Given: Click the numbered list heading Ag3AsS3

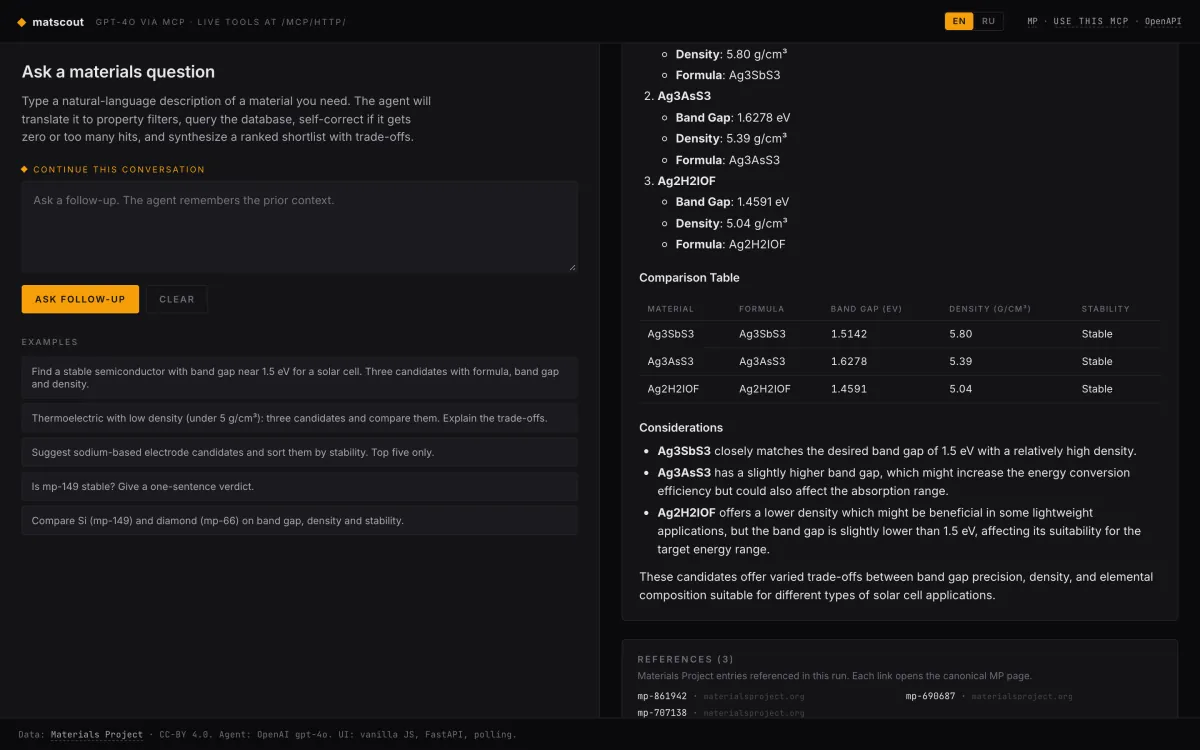Looking at the screenshot, I should pyautogui.click(x=684, y=96).
